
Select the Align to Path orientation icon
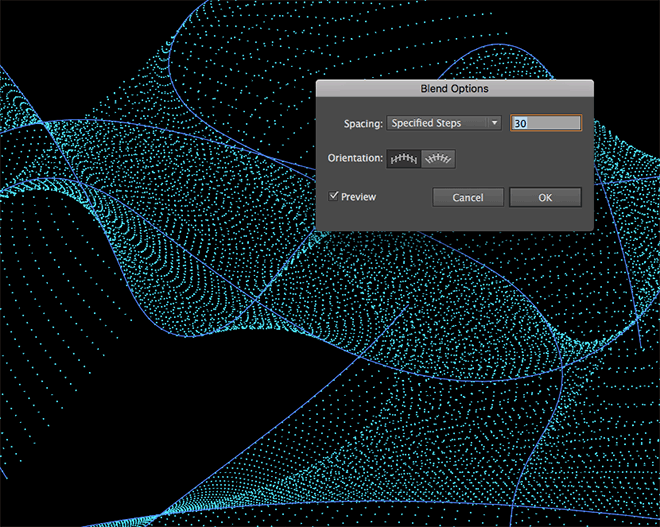click(x=438, y=158)
